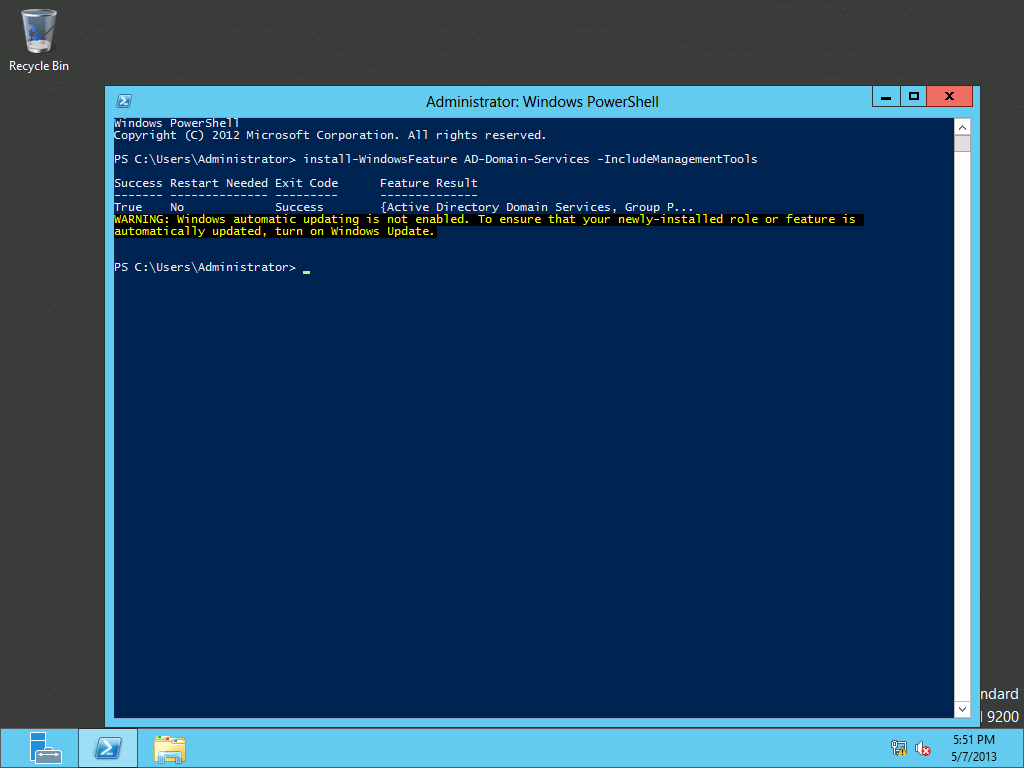Open the muted volume tray icon
1024x768 pixels.
[923, 748]
